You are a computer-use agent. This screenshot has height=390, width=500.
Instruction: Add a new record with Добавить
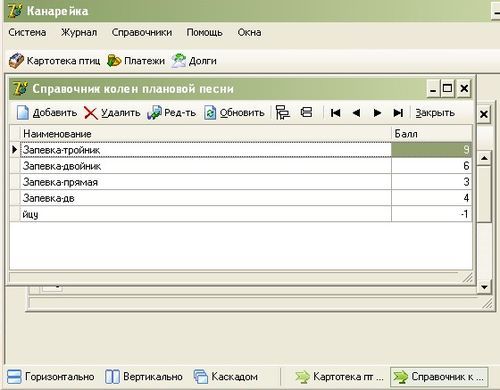tap(47, 113)
